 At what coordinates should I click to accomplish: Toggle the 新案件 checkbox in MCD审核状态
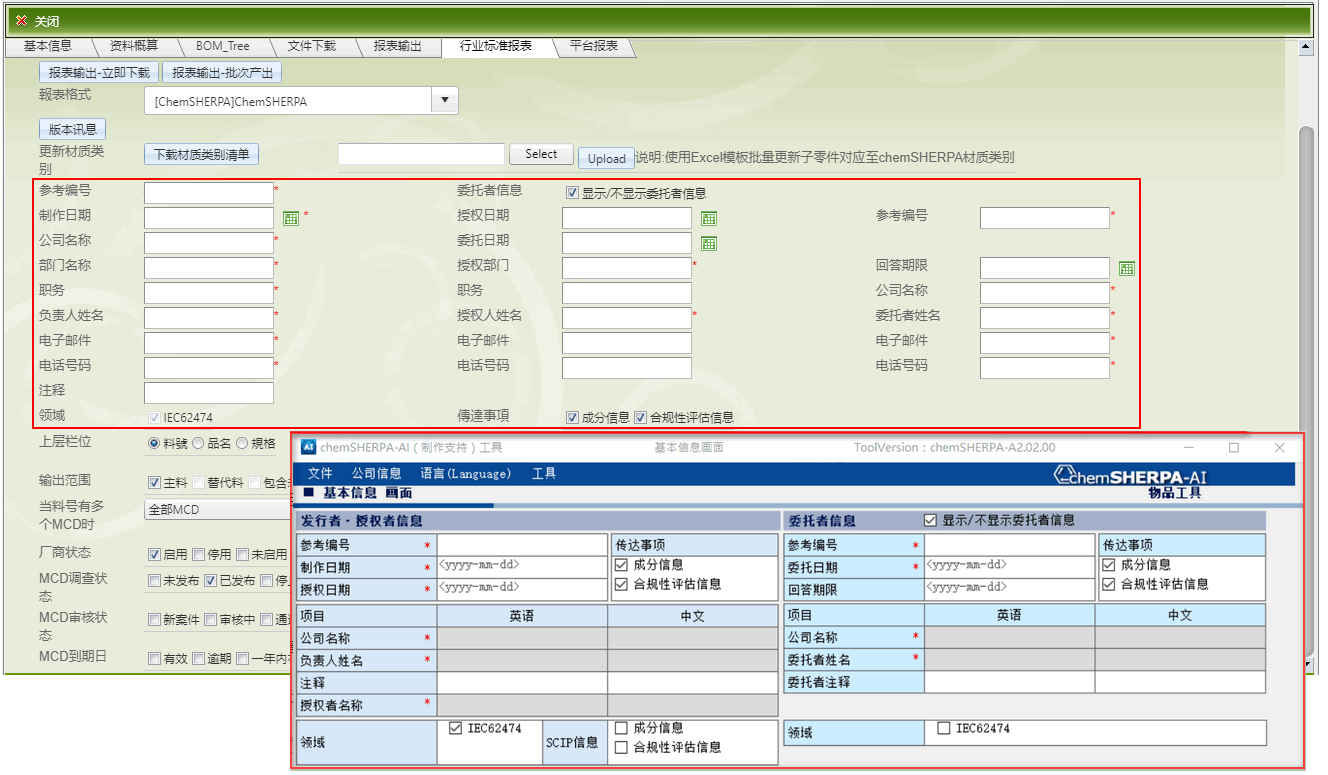155,620
